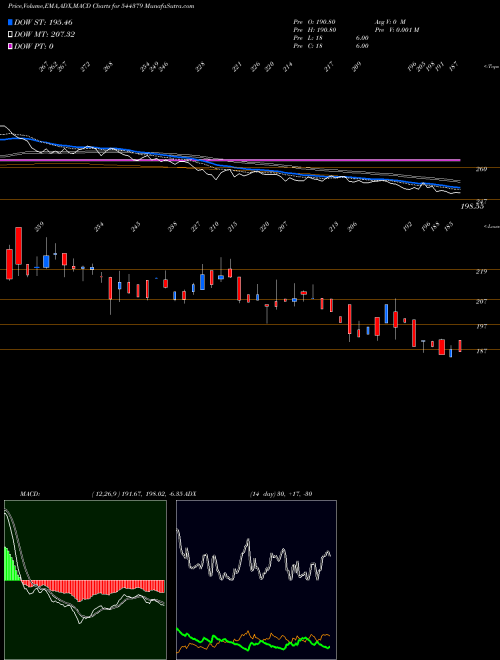The height and width of the screenshot is (660, 500).
Task: Click the magenta horizontal line in the EMA chart
Action: click(230, 160)
